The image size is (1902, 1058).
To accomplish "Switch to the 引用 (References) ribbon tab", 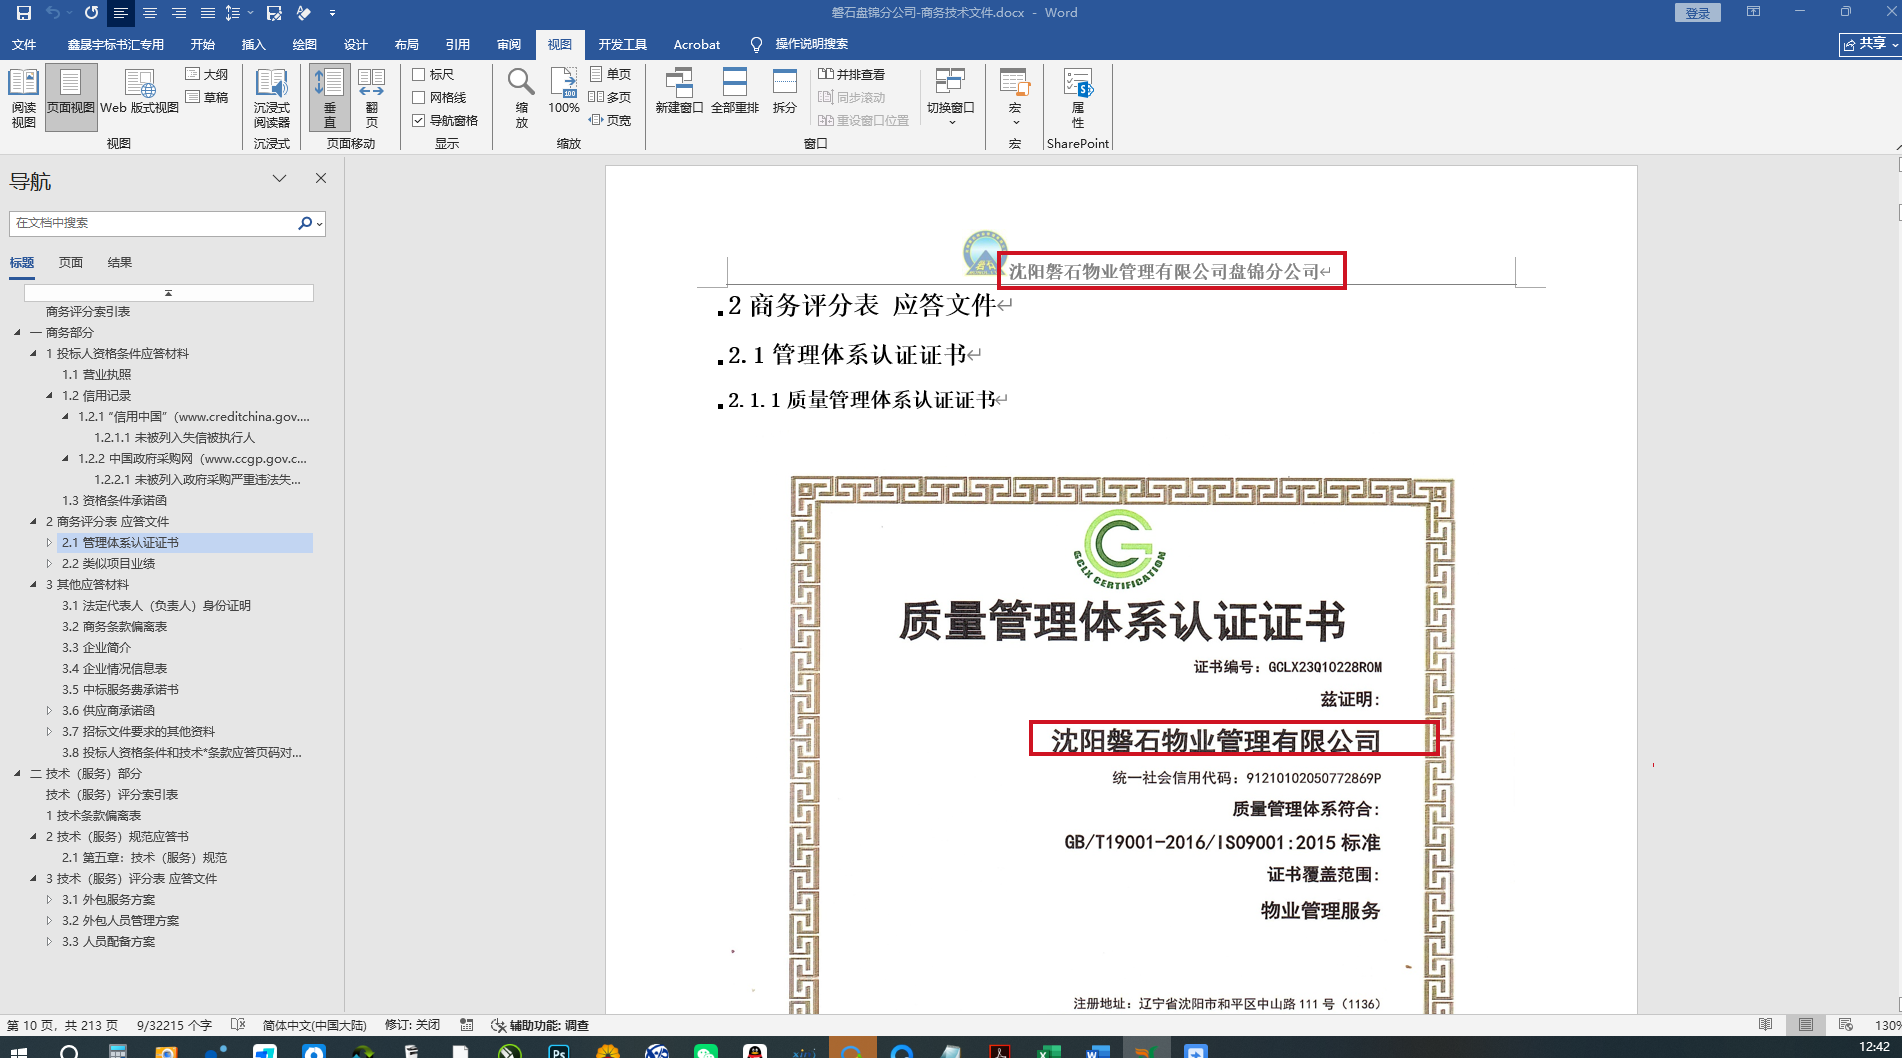I will click(458, 44).
